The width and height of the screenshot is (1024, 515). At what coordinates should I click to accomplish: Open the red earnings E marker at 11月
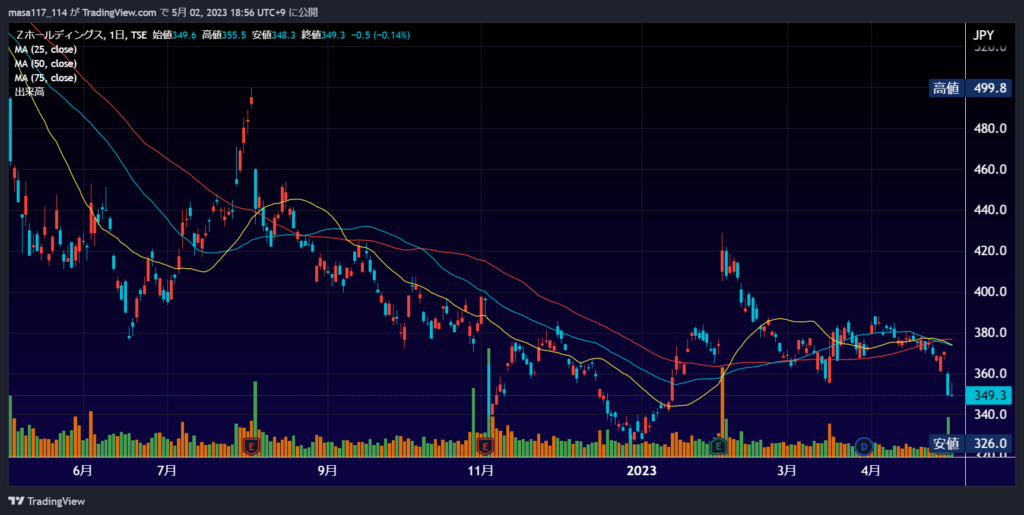point(485,447)
